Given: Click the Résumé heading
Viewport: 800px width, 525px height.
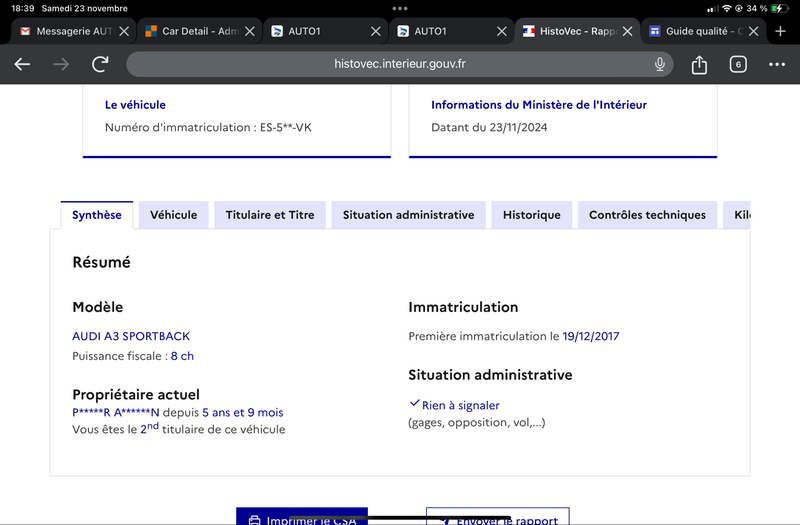Looking at the screenshot, I should [x=102, y=262].
